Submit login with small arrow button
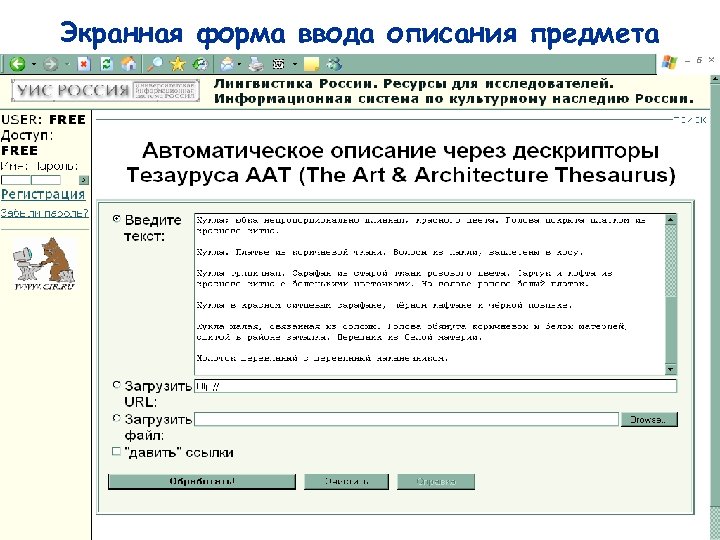The image size is (720, 540). (84, 180)
